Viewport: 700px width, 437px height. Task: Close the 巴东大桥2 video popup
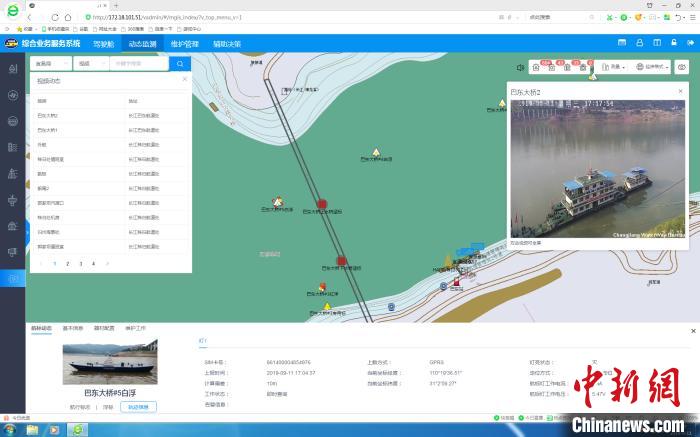[679, 91]
